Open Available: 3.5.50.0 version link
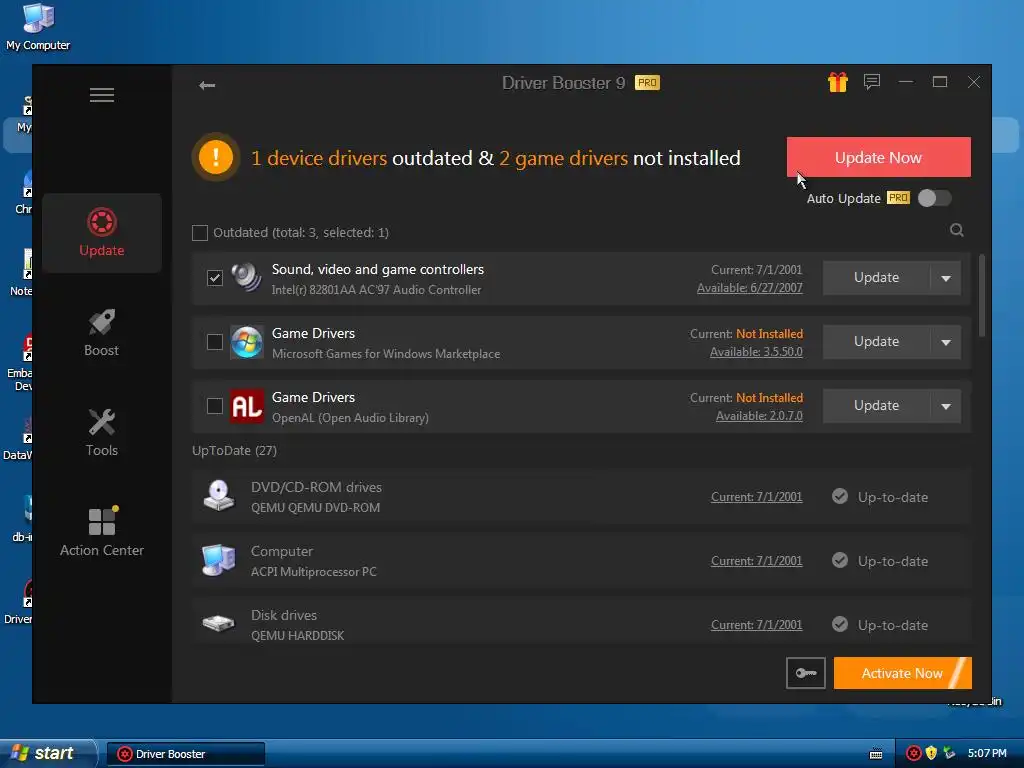The height and width of the screenshot is (768, 1024). click(756, 352)
